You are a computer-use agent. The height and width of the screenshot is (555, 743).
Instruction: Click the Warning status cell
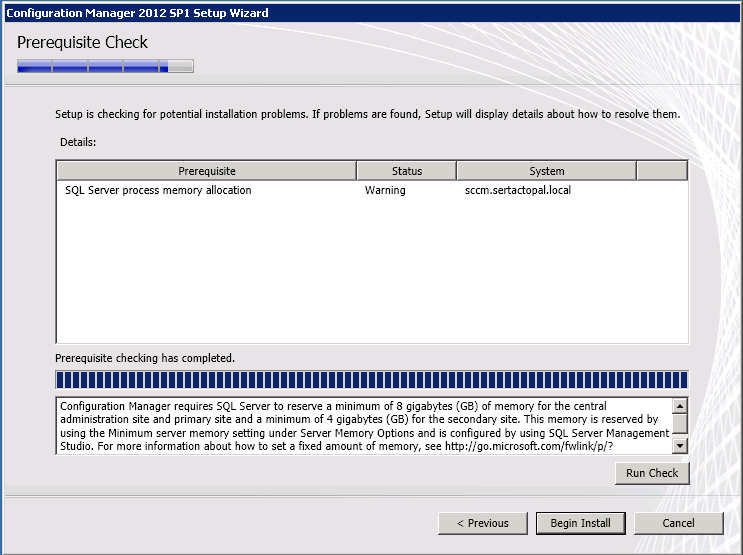coord(385,190)
